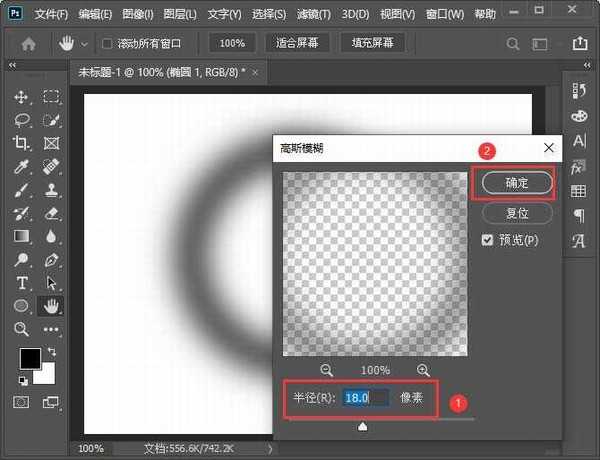Expand the workspace switcher dropdown
This screenshot has height=460, width=600.
546,44
